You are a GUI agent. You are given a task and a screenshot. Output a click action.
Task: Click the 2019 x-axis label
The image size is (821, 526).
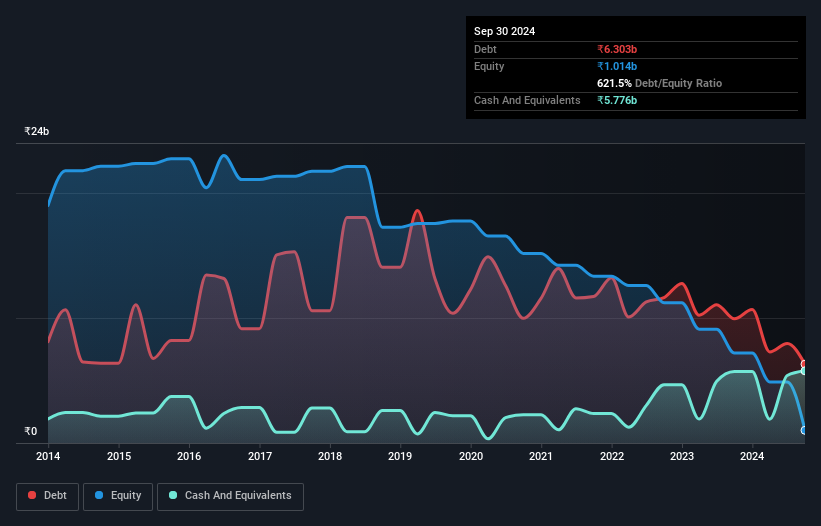point(400,456)
